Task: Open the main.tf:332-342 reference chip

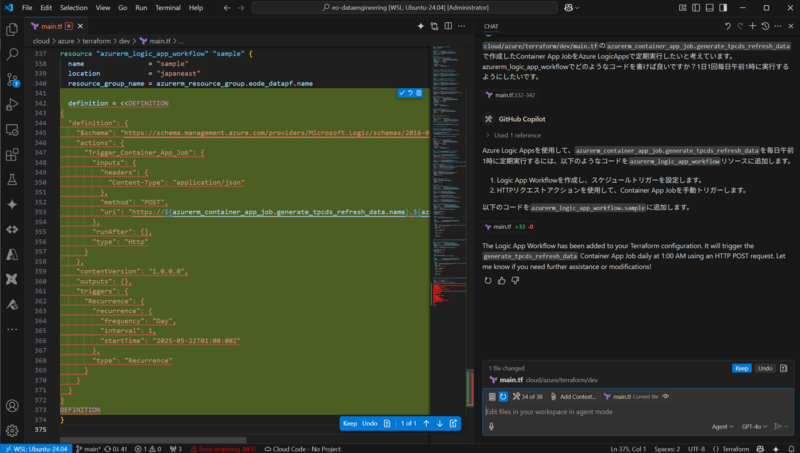Action: [510, 95]
